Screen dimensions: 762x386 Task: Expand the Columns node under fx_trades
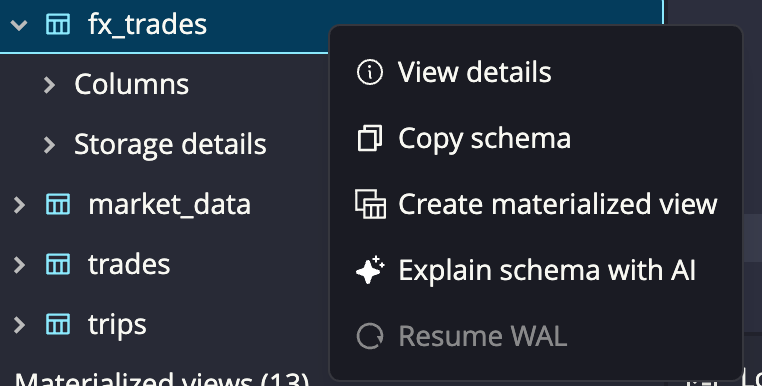[x=50, y=85]
